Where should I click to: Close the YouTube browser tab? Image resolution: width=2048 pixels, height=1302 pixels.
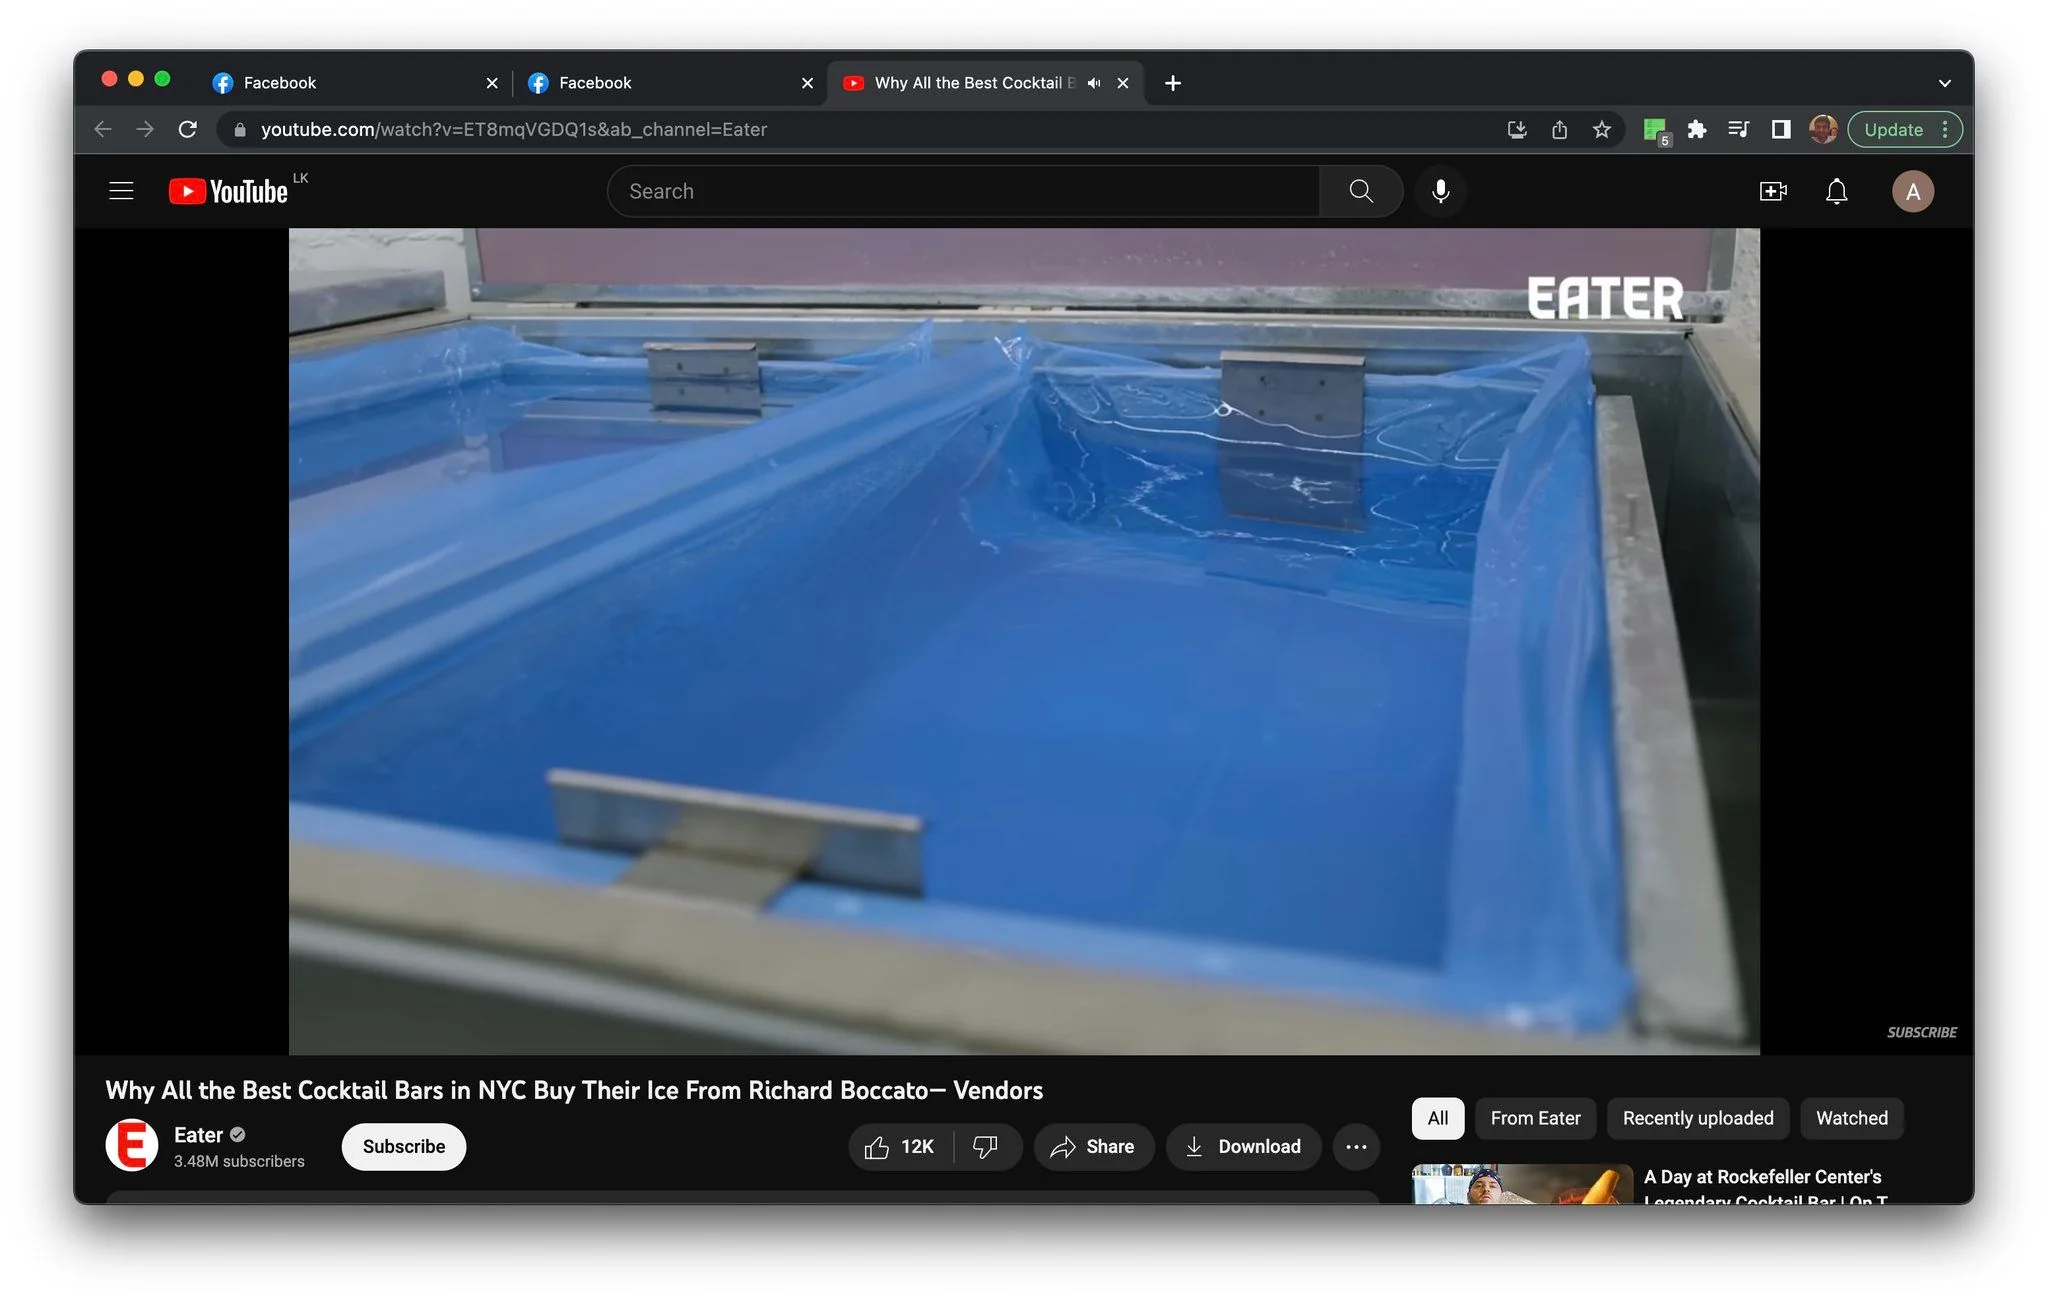coord(1123,83)
